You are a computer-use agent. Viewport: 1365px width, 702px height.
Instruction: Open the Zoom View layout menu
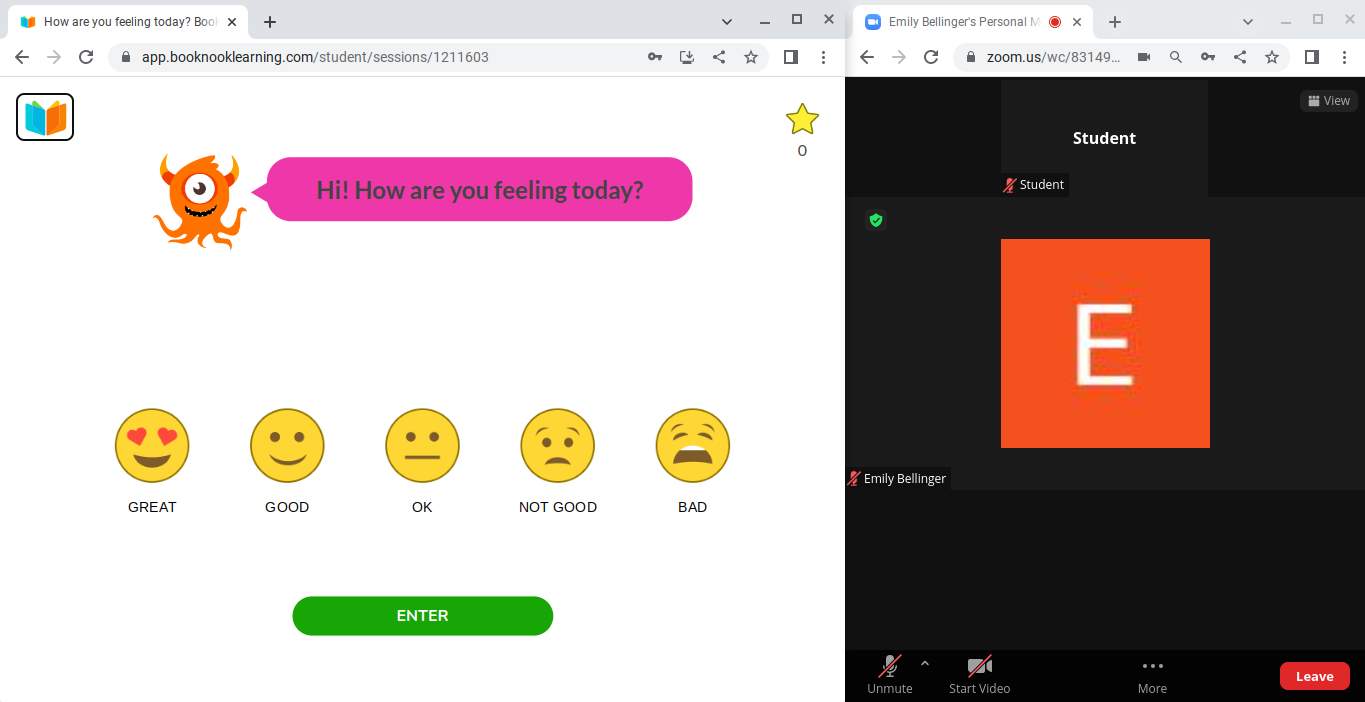coord(1329,101)
